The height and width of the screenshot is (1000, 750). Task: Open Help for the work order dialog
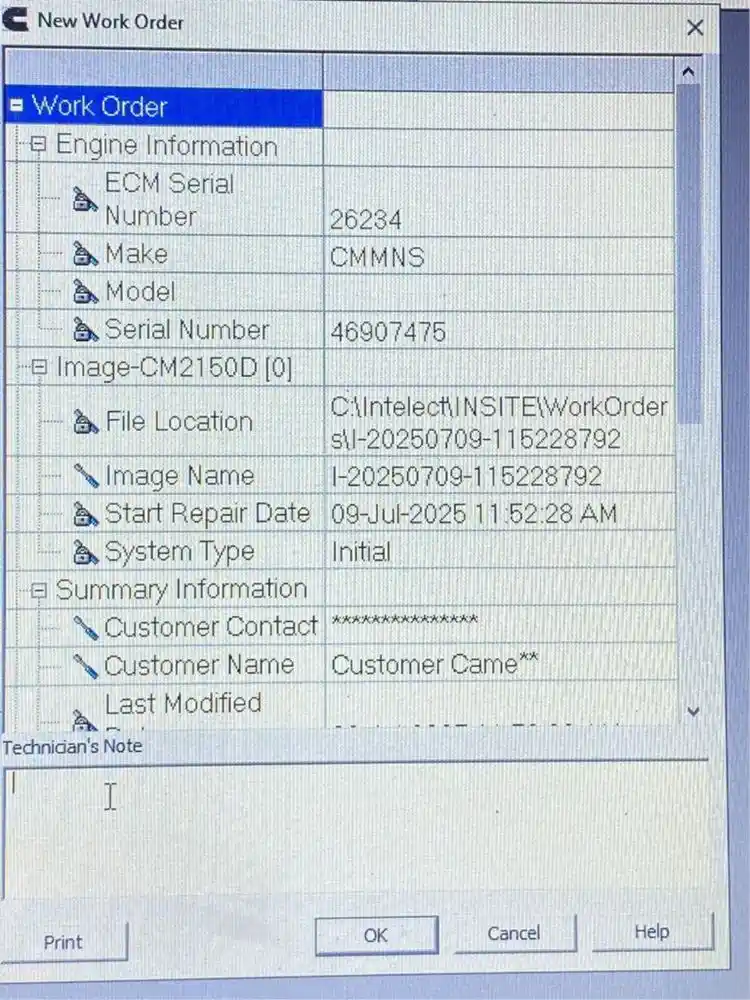[x=652, y=932]
